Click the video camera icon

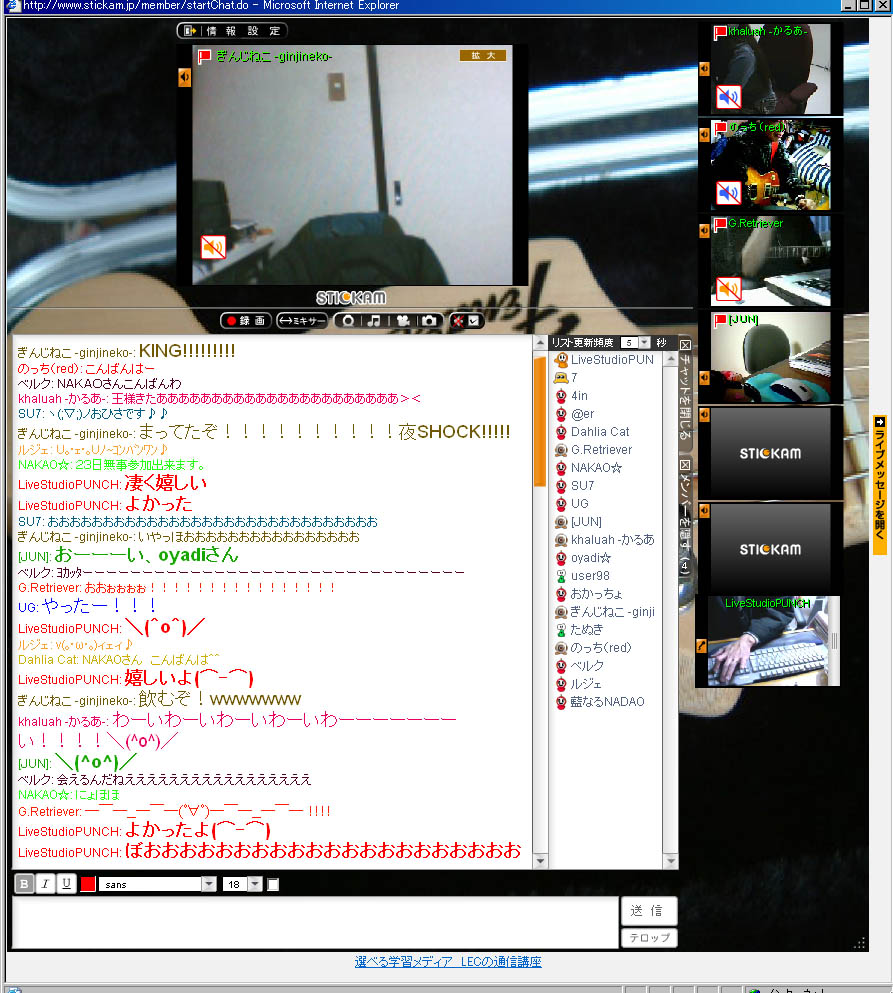coord(402,321)
